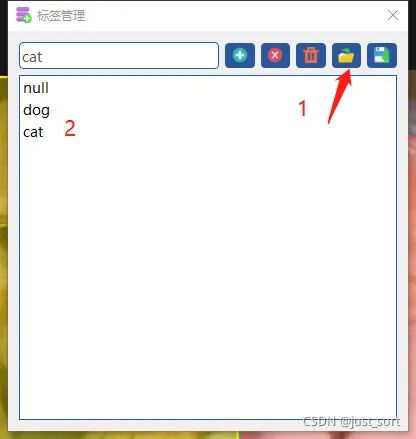Export labels with the floppy disk save button

tap(382, 55)
